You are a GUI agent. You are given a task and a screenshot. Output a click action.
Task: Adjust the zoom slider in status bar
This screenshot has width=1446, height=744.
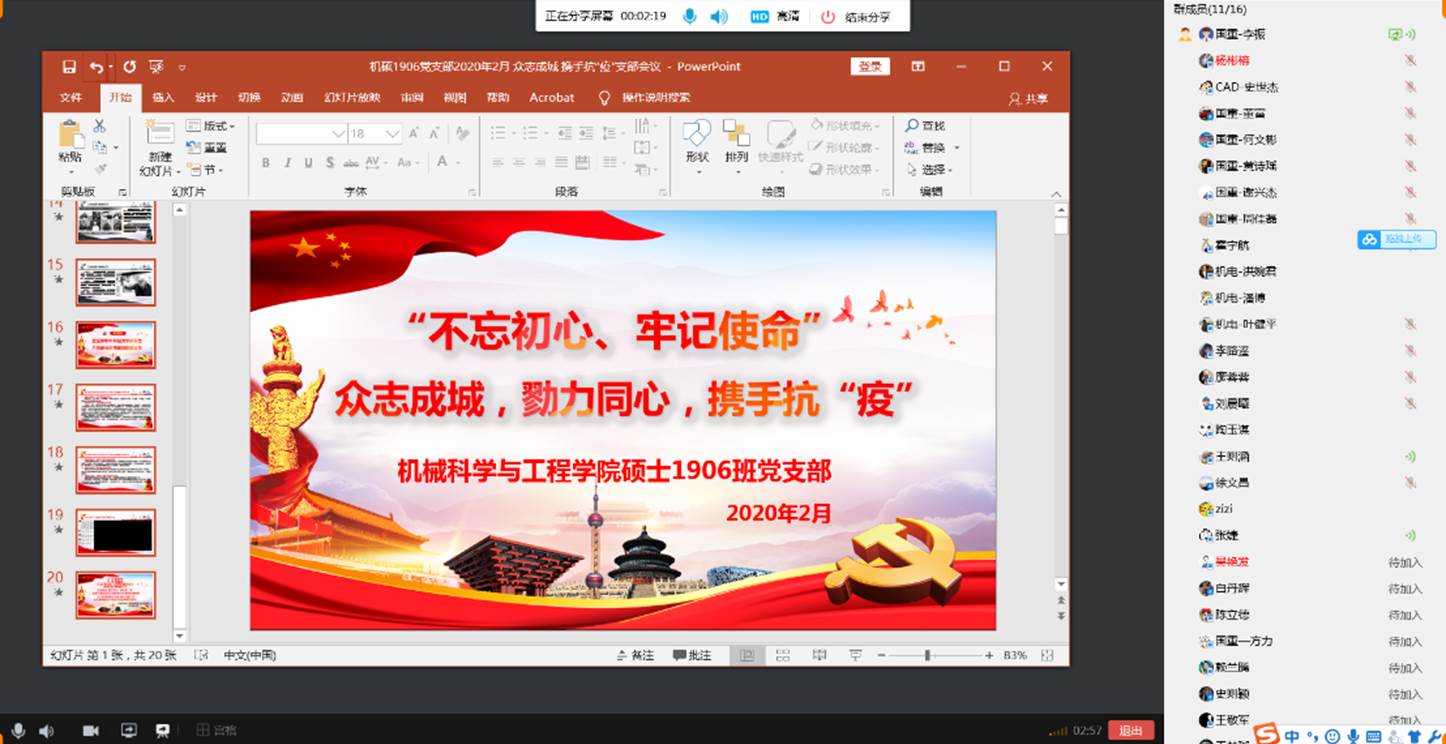pos(928,655)
